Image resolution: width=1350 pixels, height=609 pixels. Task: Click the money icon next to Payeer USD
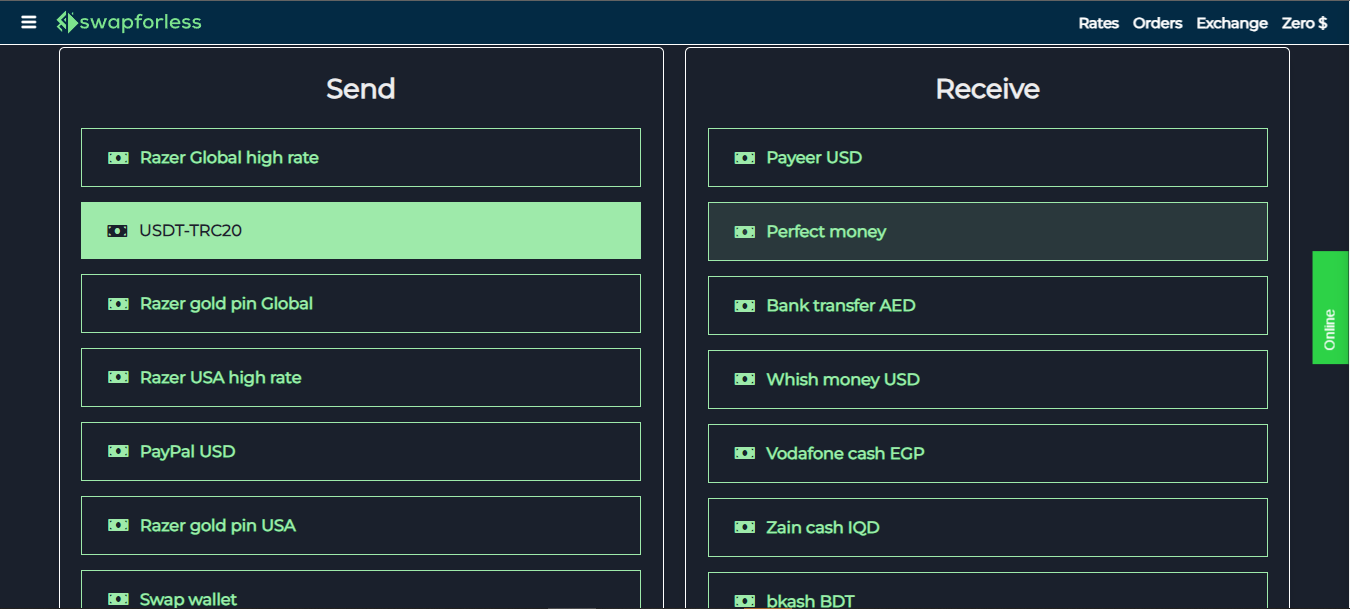pyautogui.click(x=744, y=157)
